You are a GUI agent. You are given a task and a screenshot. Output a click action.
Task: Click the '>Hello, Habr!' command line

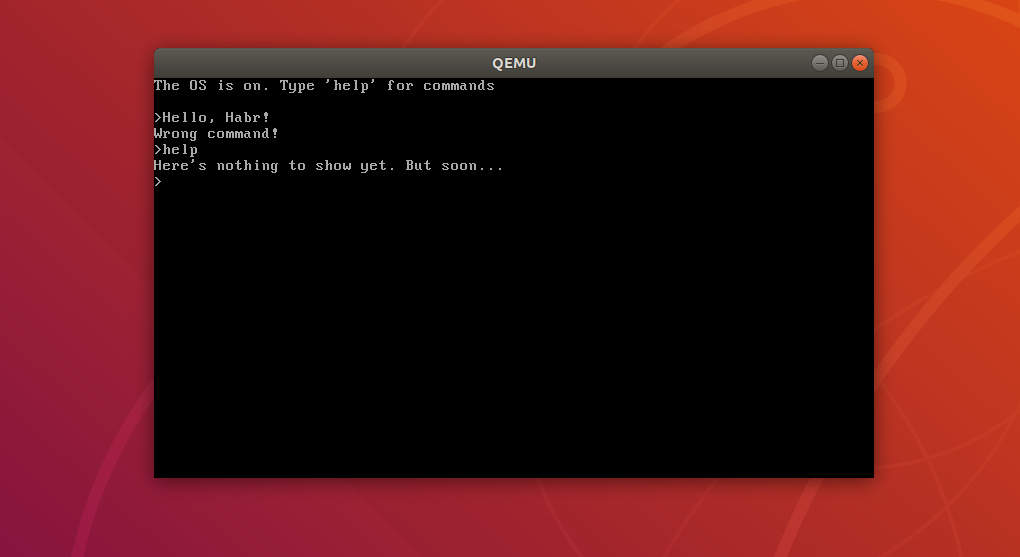pyautogui.click(x=212, y=118)
